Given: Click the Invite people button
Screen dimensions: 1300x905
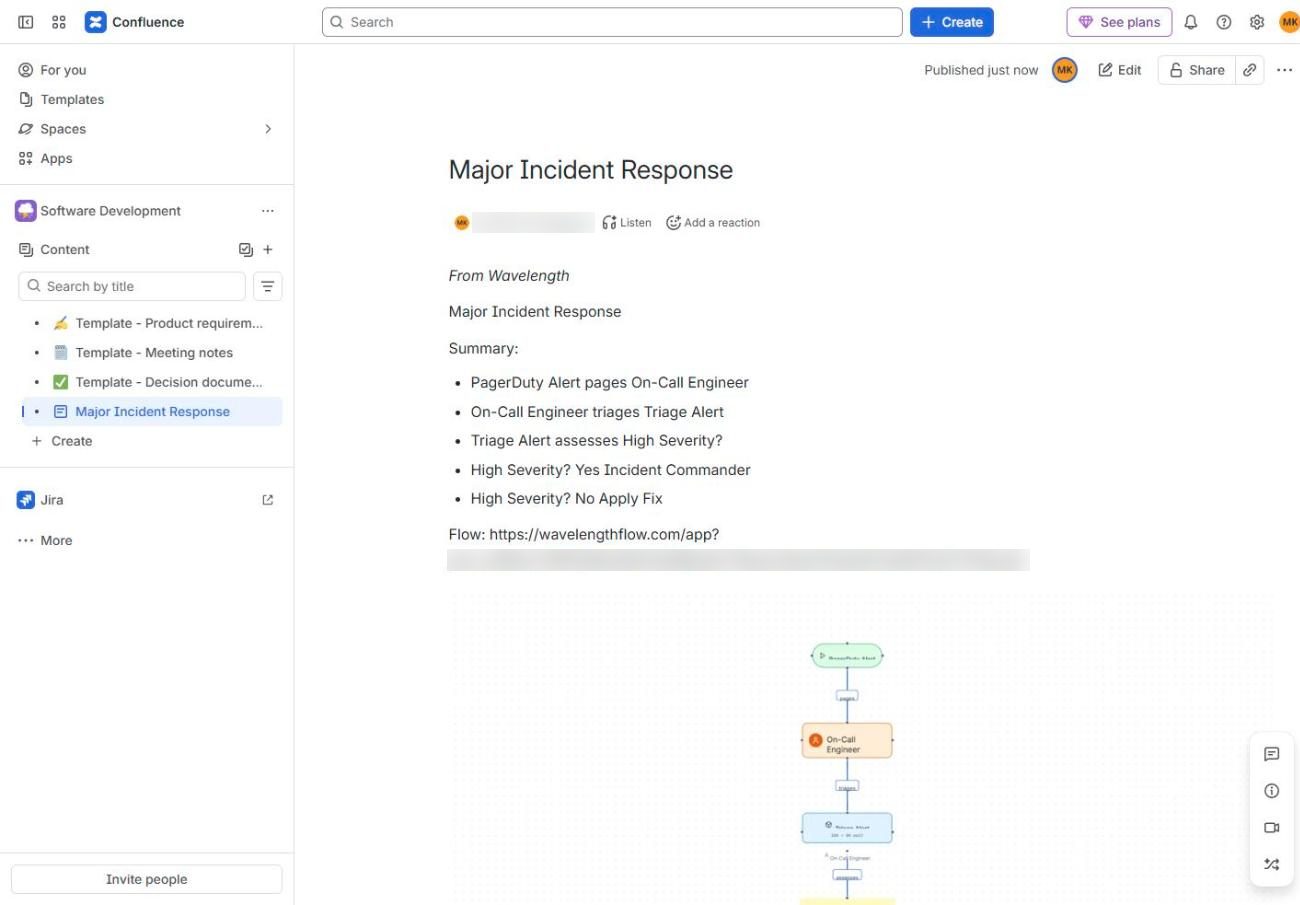Looking at the screenshot, I should 147,879.
